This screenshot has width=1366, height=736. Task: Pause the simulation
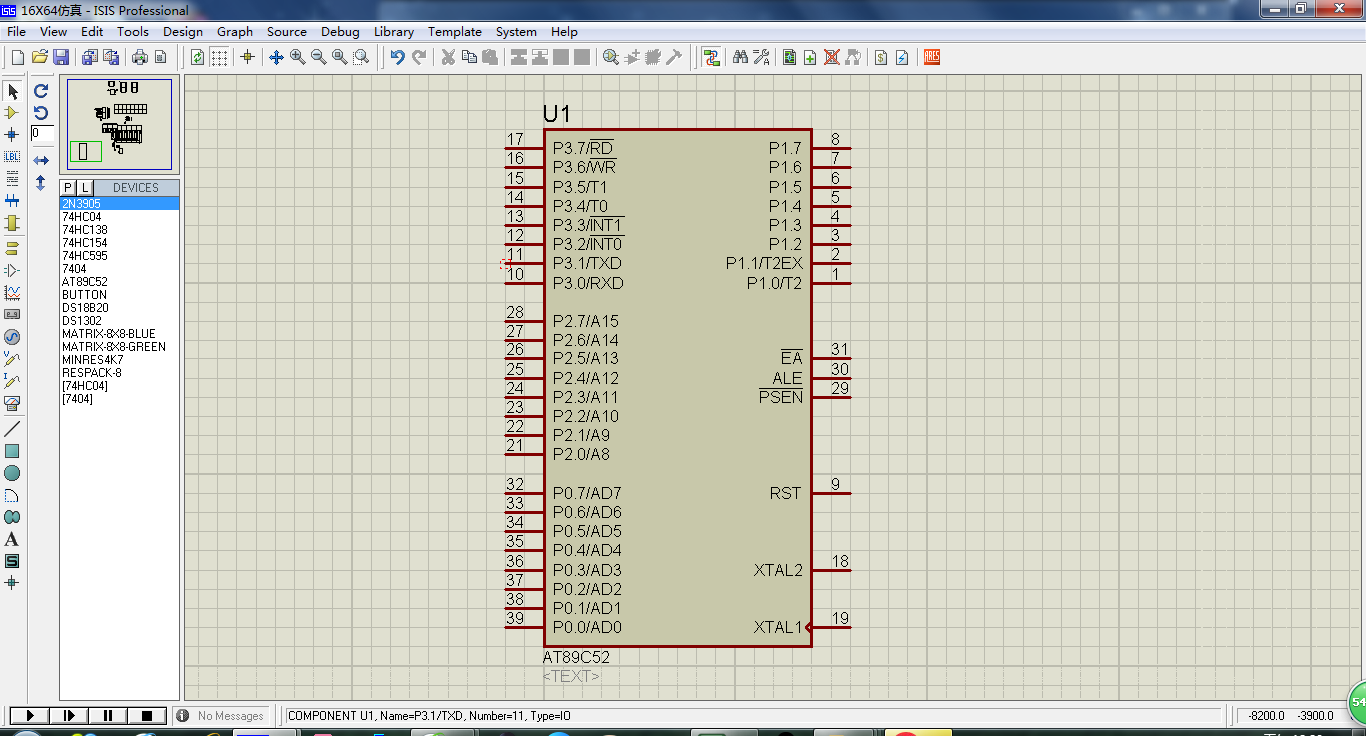click(x=108, y=715)
